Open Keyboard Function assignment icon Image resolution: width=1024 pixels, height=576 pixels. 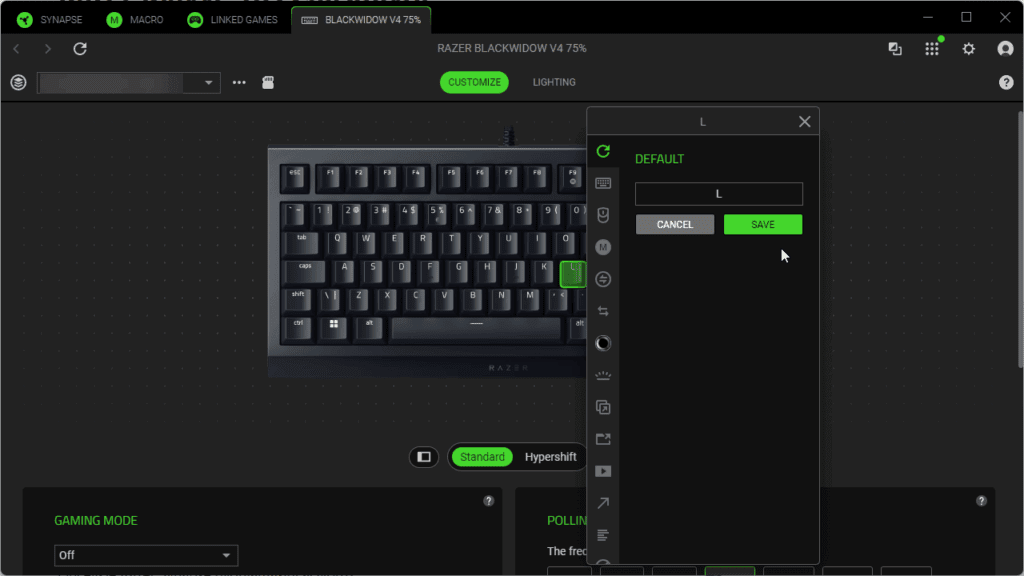click(x=603, y=184)
